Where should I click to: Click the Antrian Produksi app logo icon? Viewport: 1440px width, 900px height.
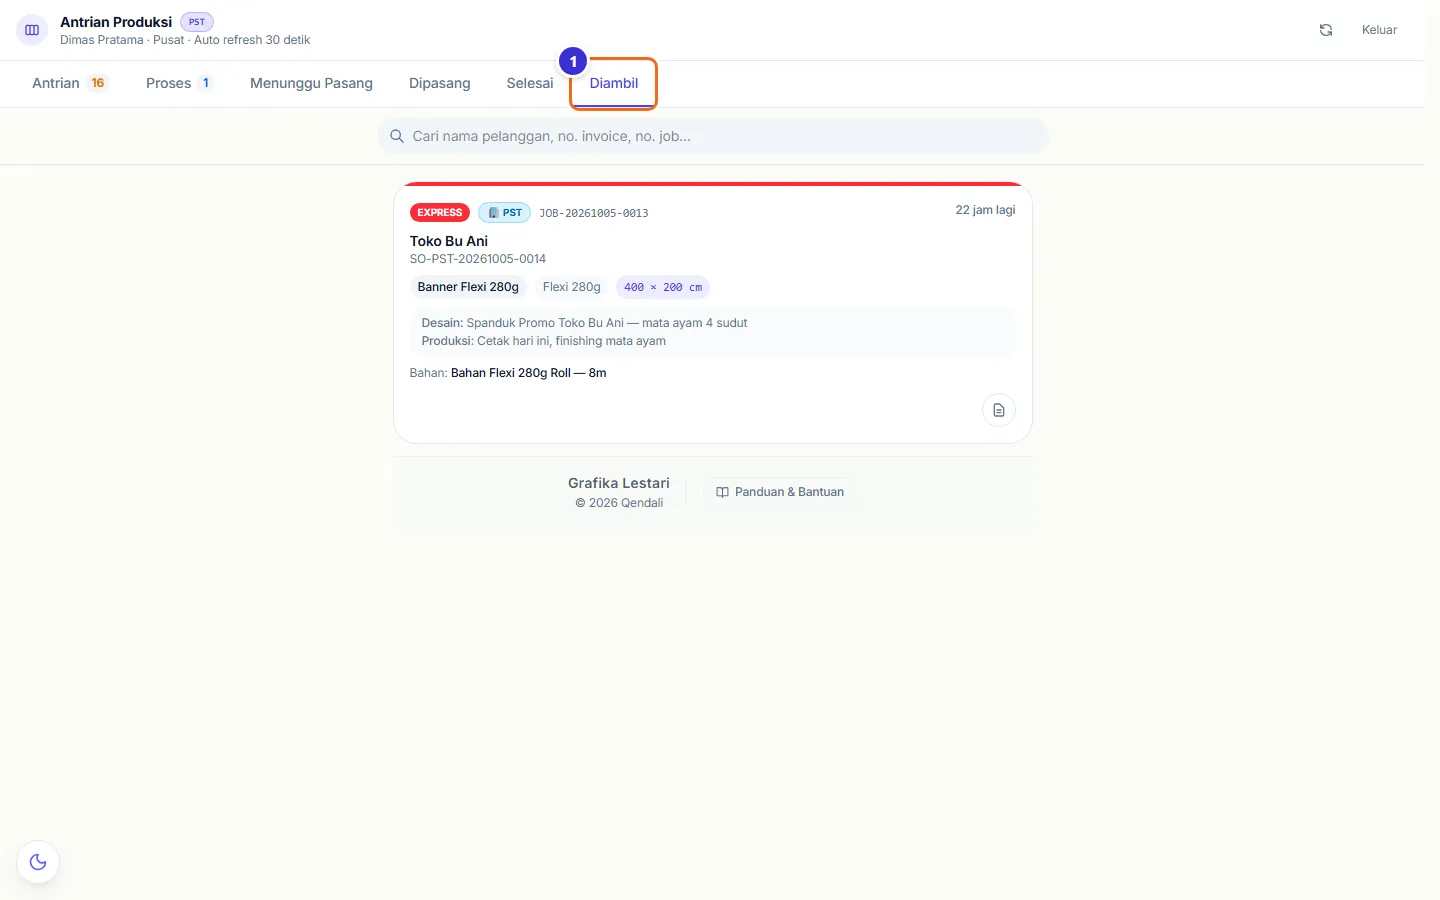32,30
